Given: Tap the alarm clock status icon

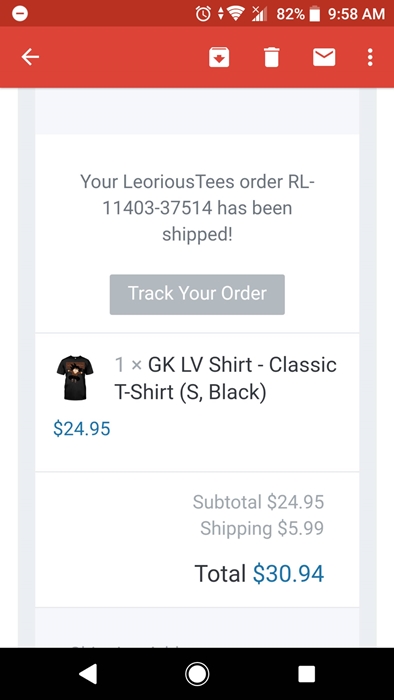Looking at the screenshot, I should click(x=203, y=14).
